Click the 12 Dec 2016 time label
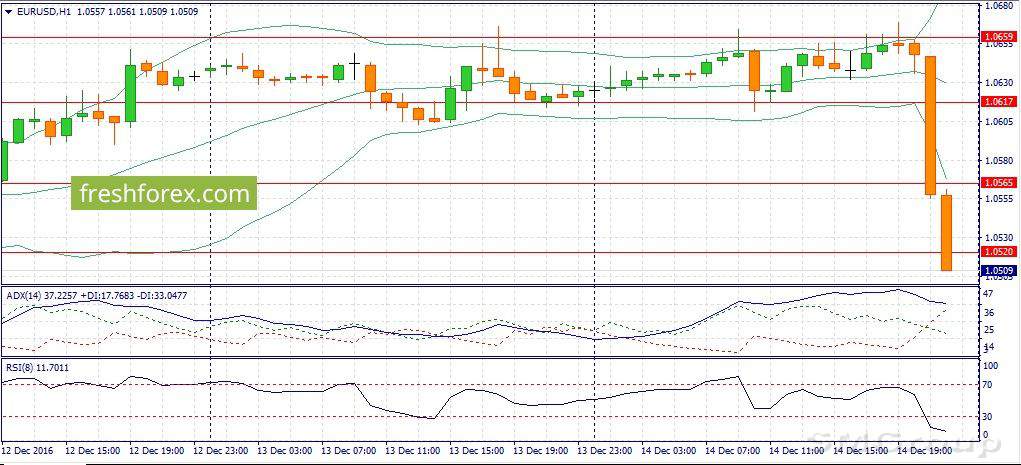The width and height of the screenshot is (1021, 465). pos(28,450)
